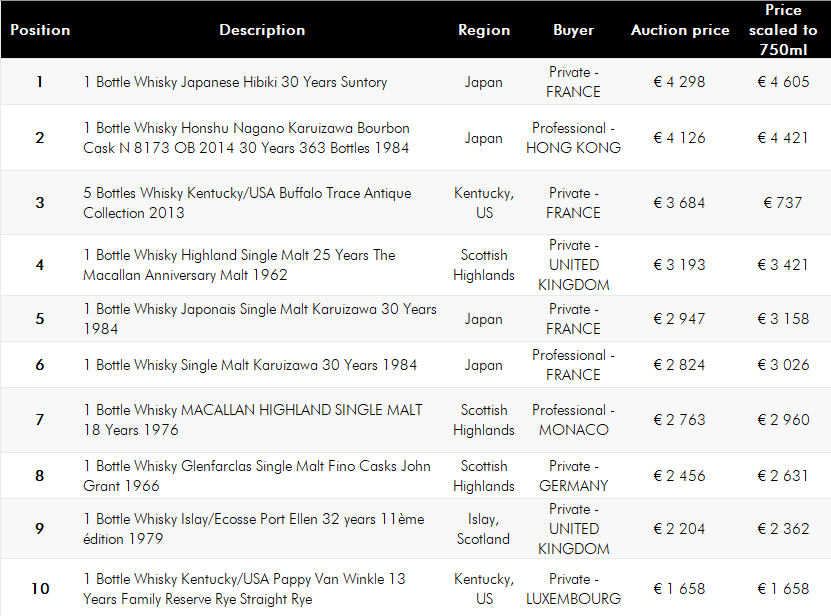The image size is (831, 616).
Task: Select the Pappy Van Winkle 13 Years description
Action: pos(244,588)
